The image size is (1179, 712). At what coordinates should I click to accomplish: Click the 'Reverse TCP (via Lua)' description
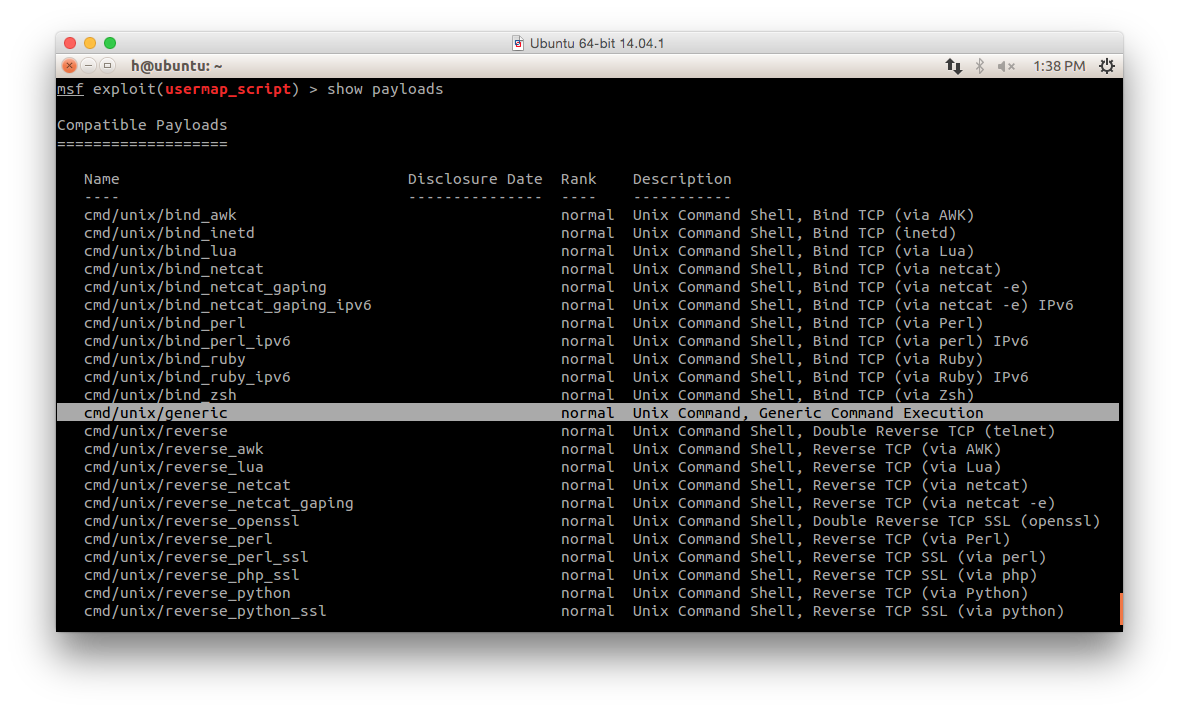pos(907,467)
